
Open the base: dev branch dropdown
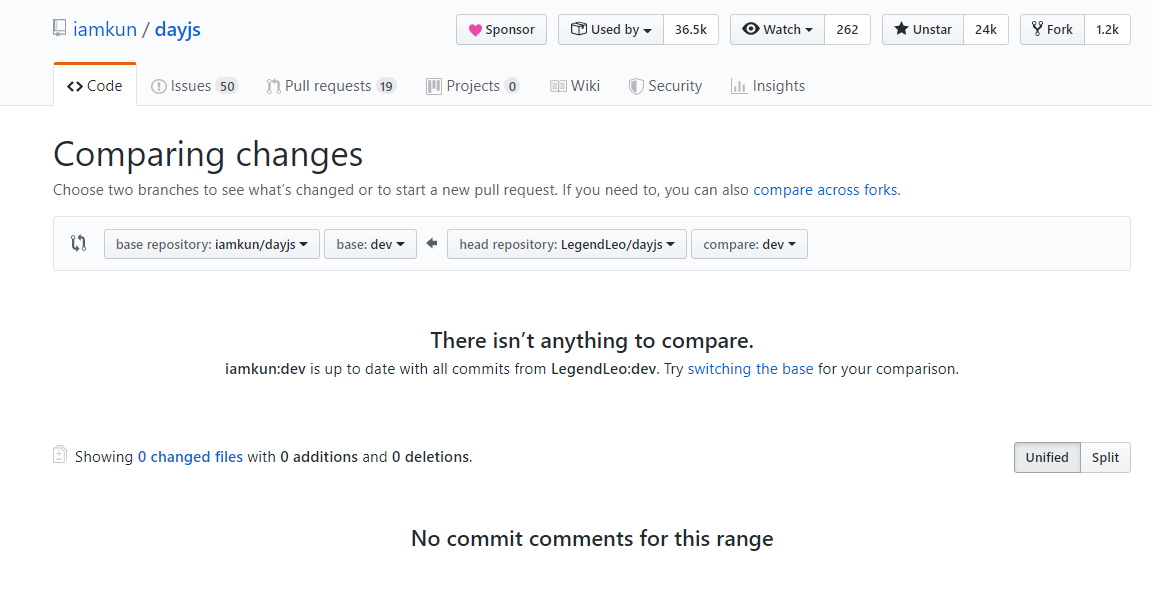click(371, 244)
